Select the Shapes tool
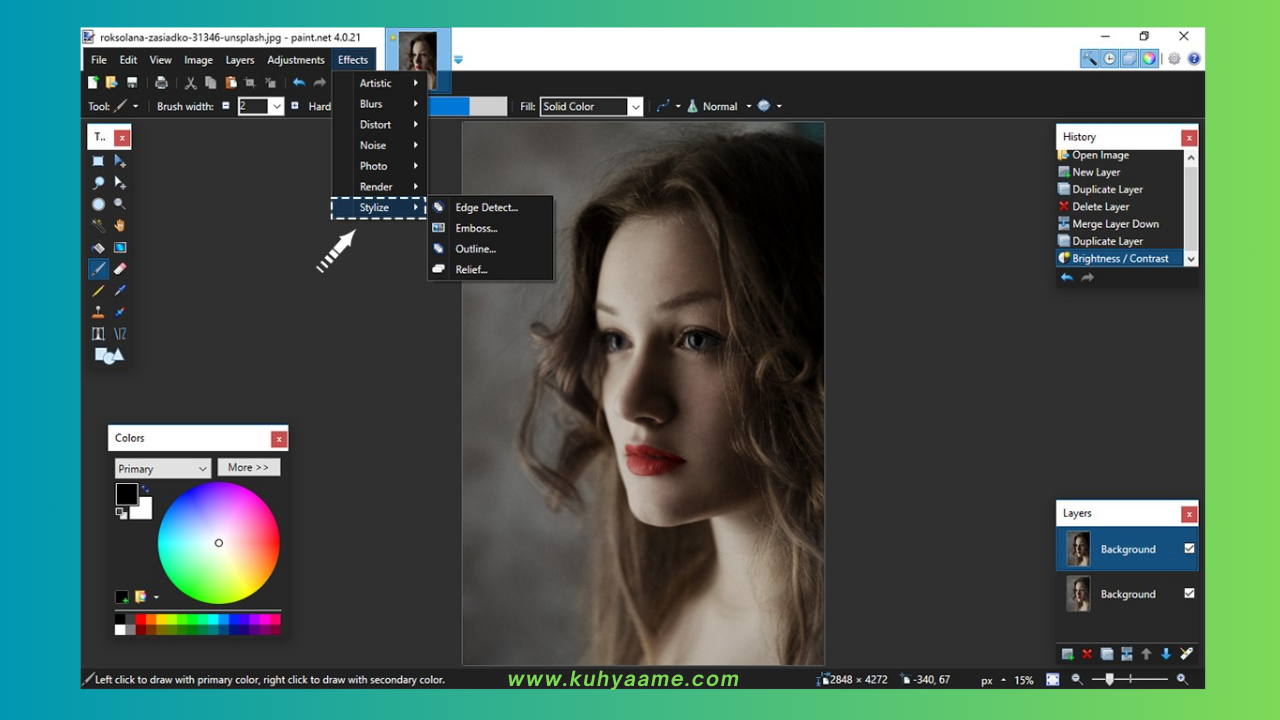The width and height of the screenshot is (1280, 720). (x=109, y=356)
